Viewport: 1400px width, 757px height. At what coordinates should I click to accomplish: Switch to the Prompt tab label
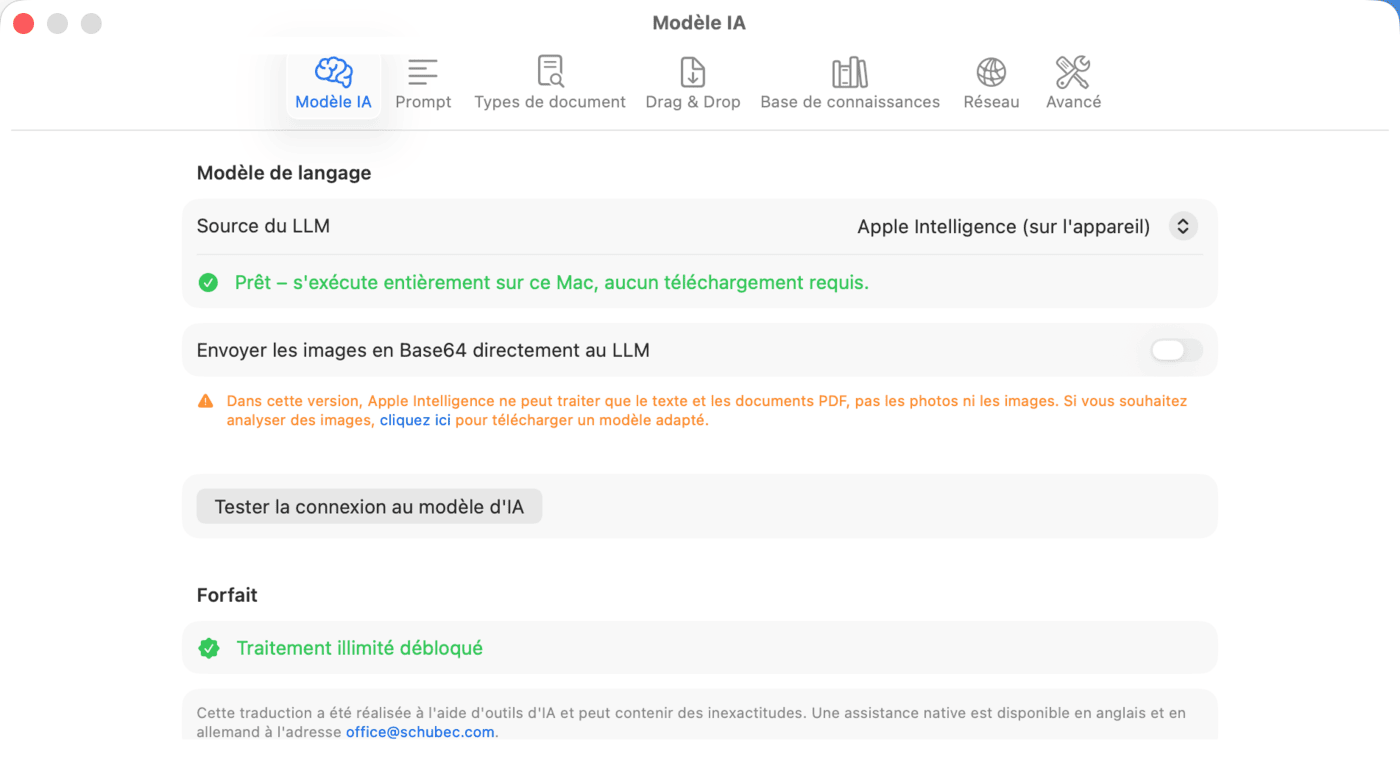pyautogui.click(x=423, y=102)
